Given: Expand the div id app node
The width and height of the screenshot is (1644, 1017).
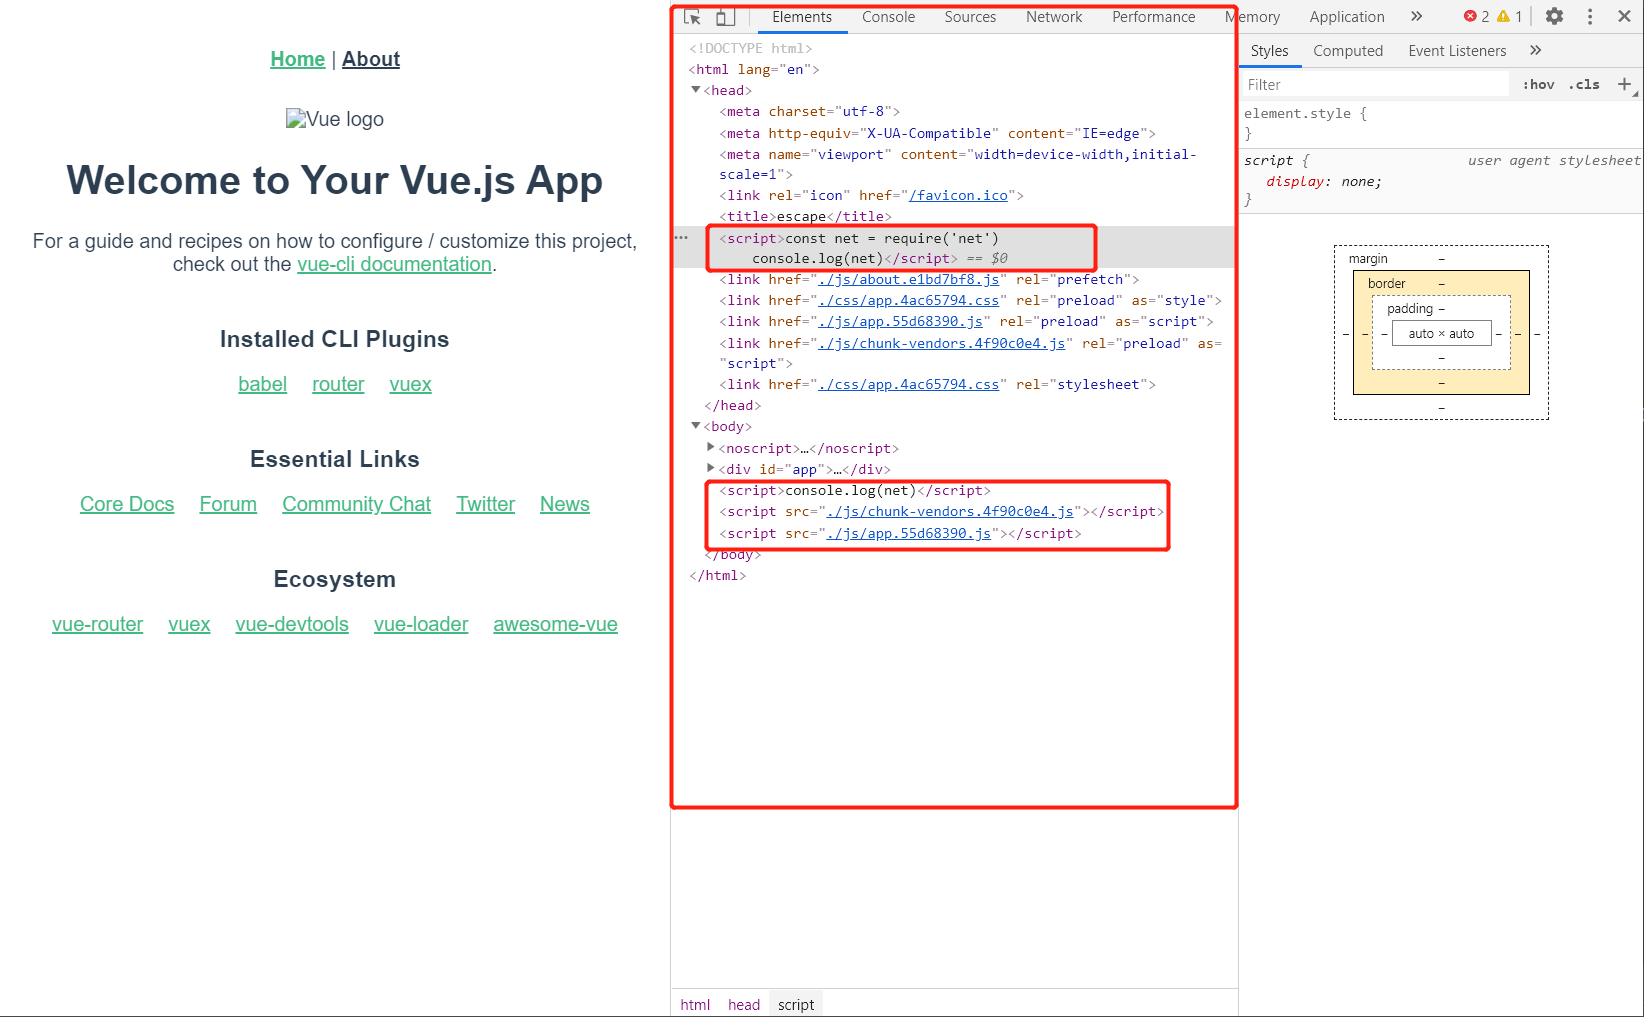Looking at the screenshot, I should coord(711,468).
